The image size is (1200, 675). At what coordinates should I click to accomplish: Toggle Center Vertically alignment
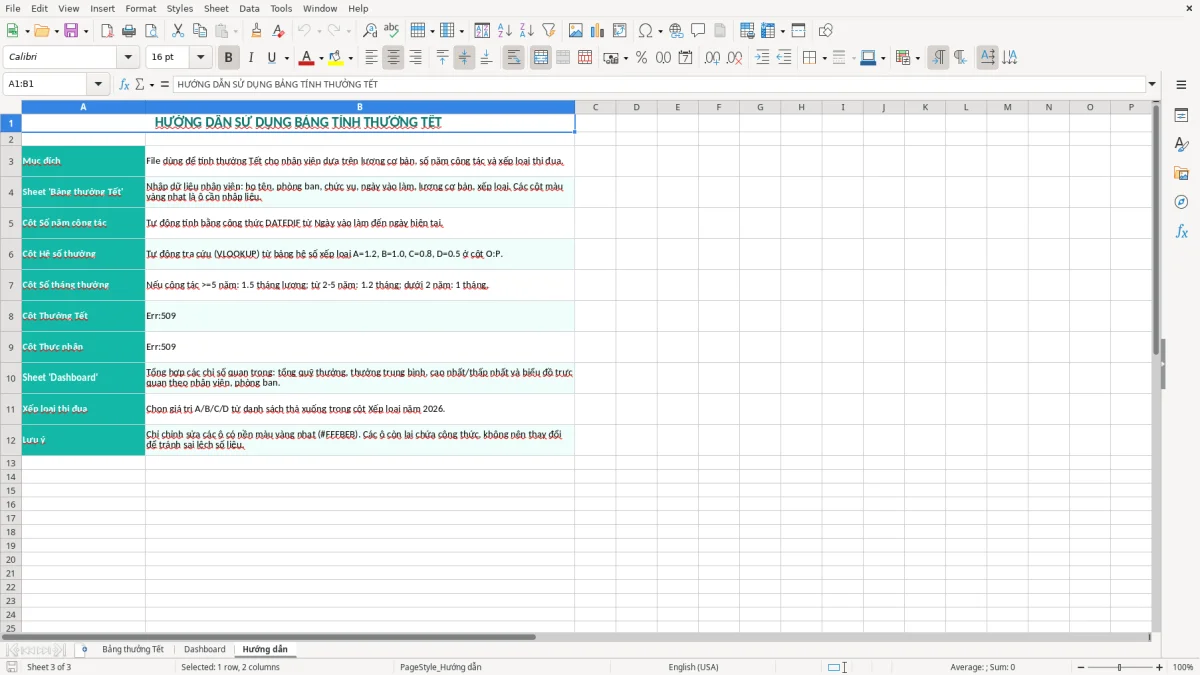tap(464, 58)
